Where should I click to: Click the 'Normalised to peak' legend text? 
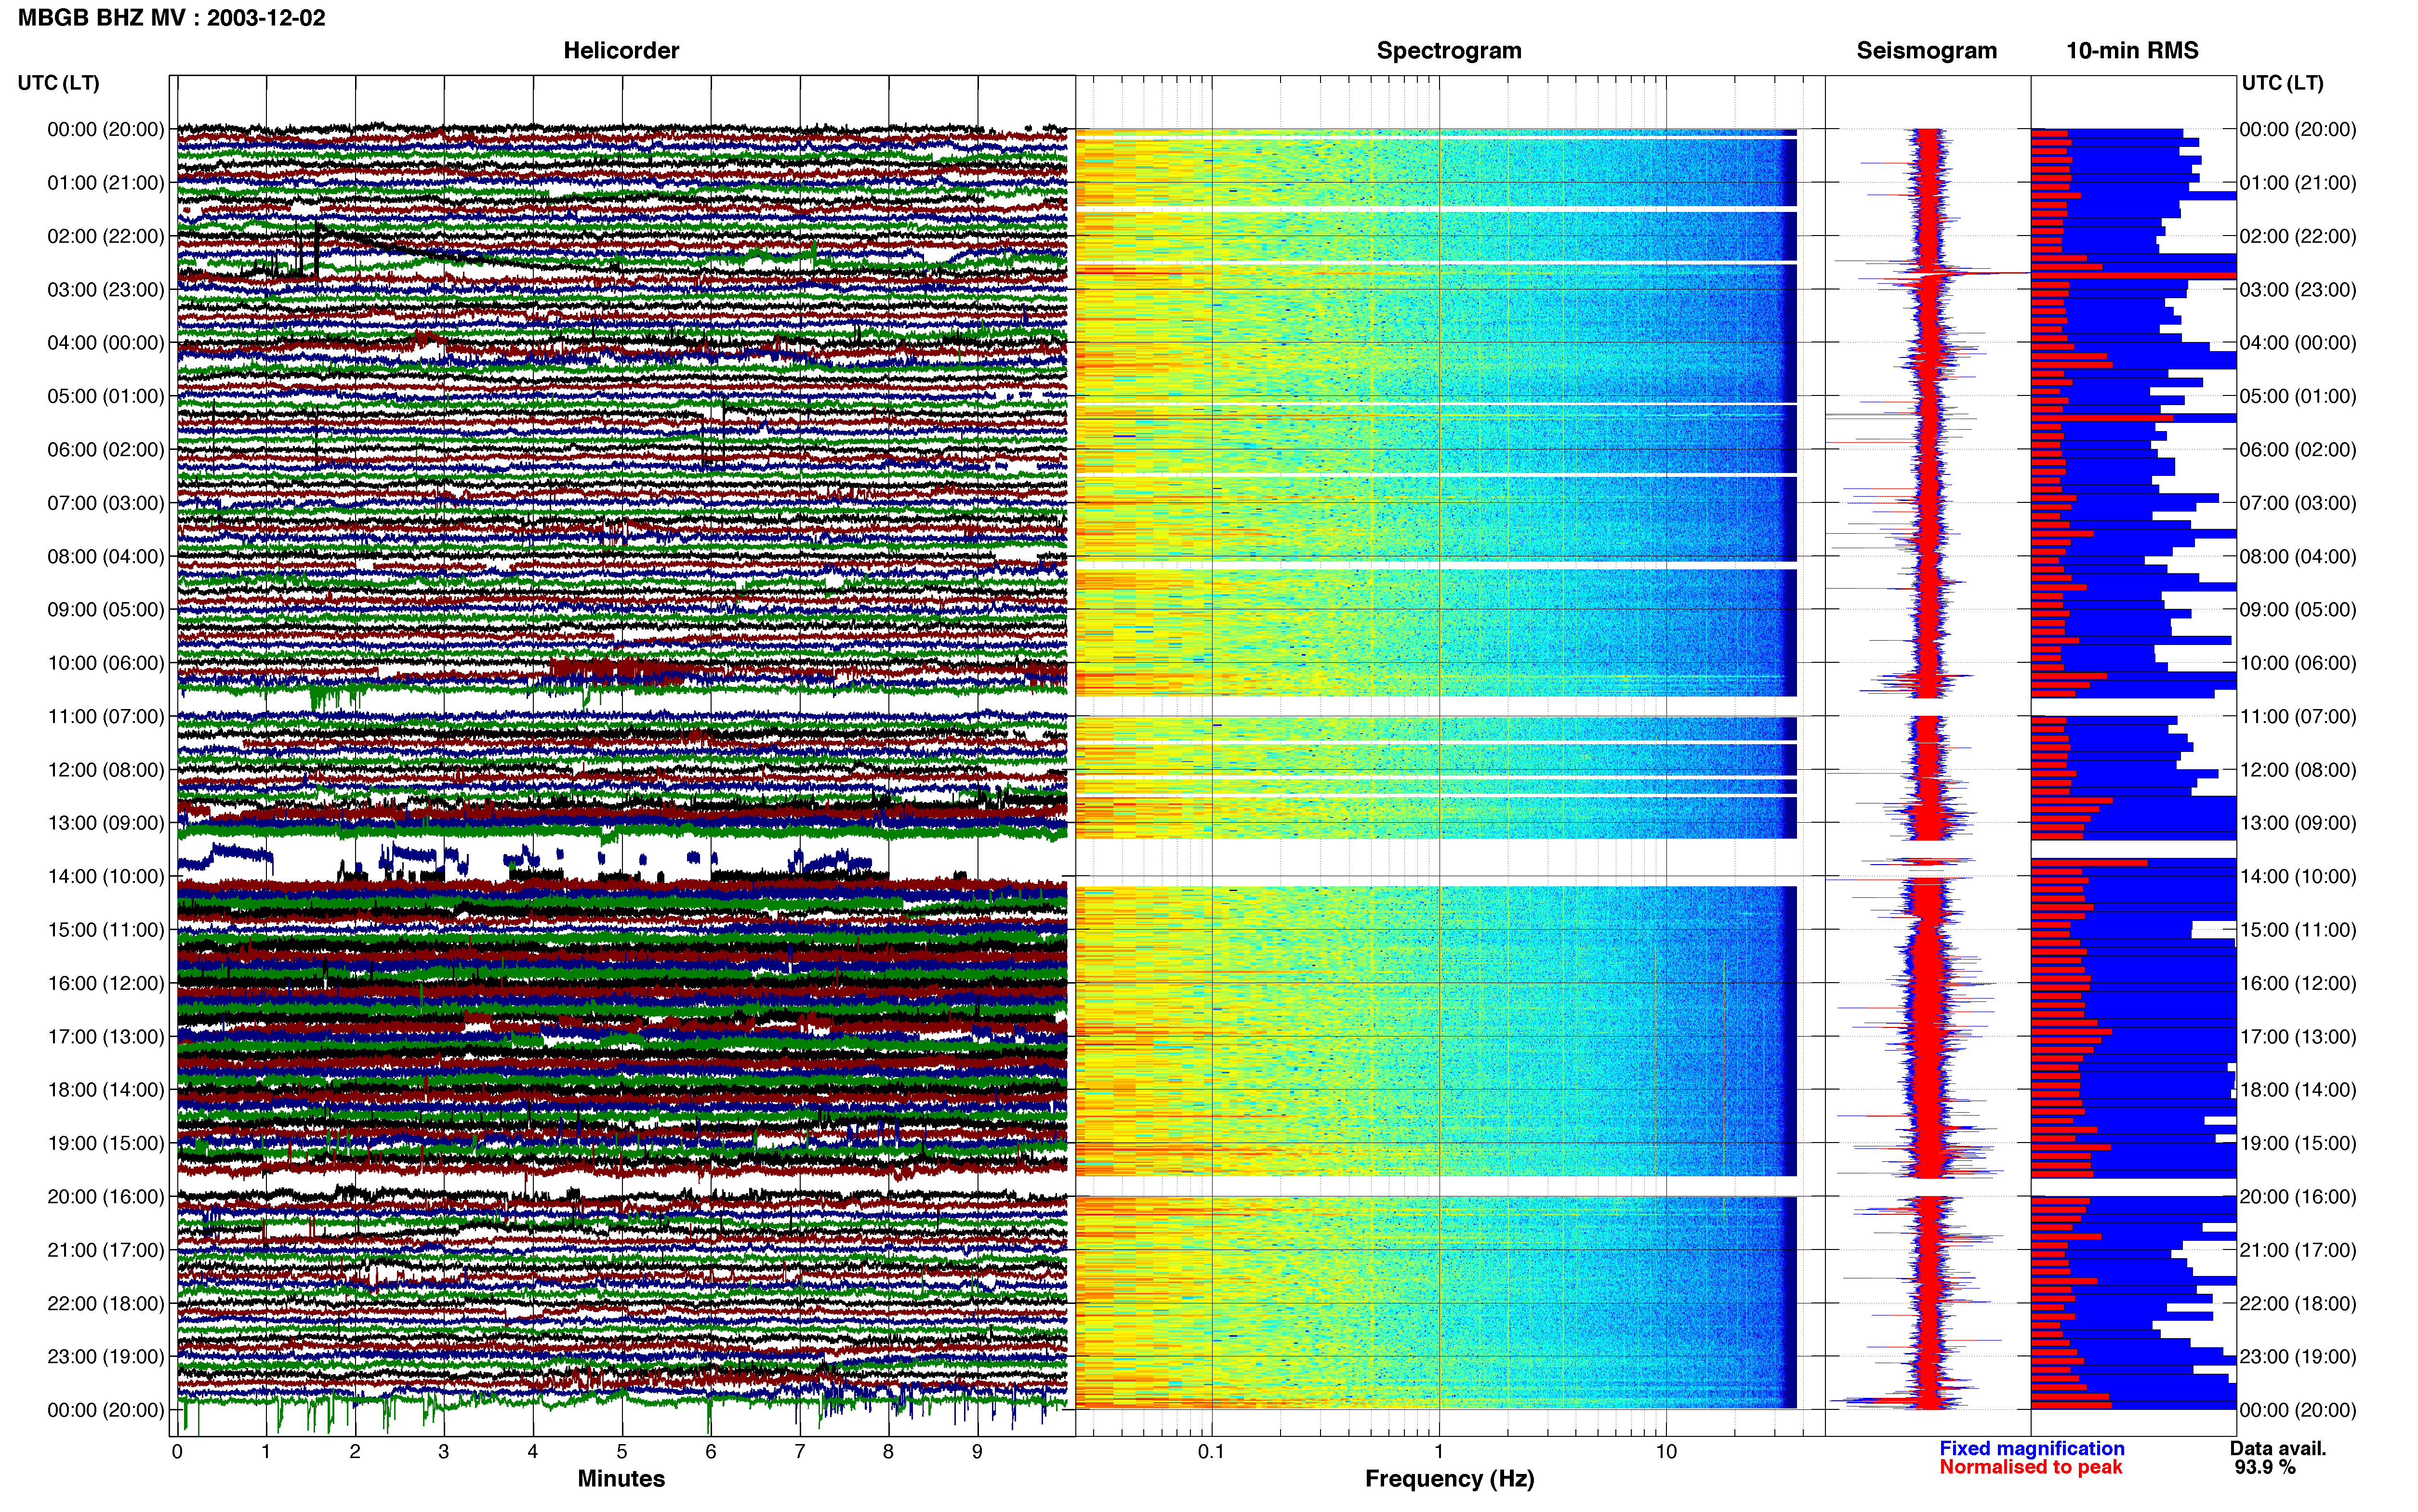pyautogui.click(x=2030, y=1467)
